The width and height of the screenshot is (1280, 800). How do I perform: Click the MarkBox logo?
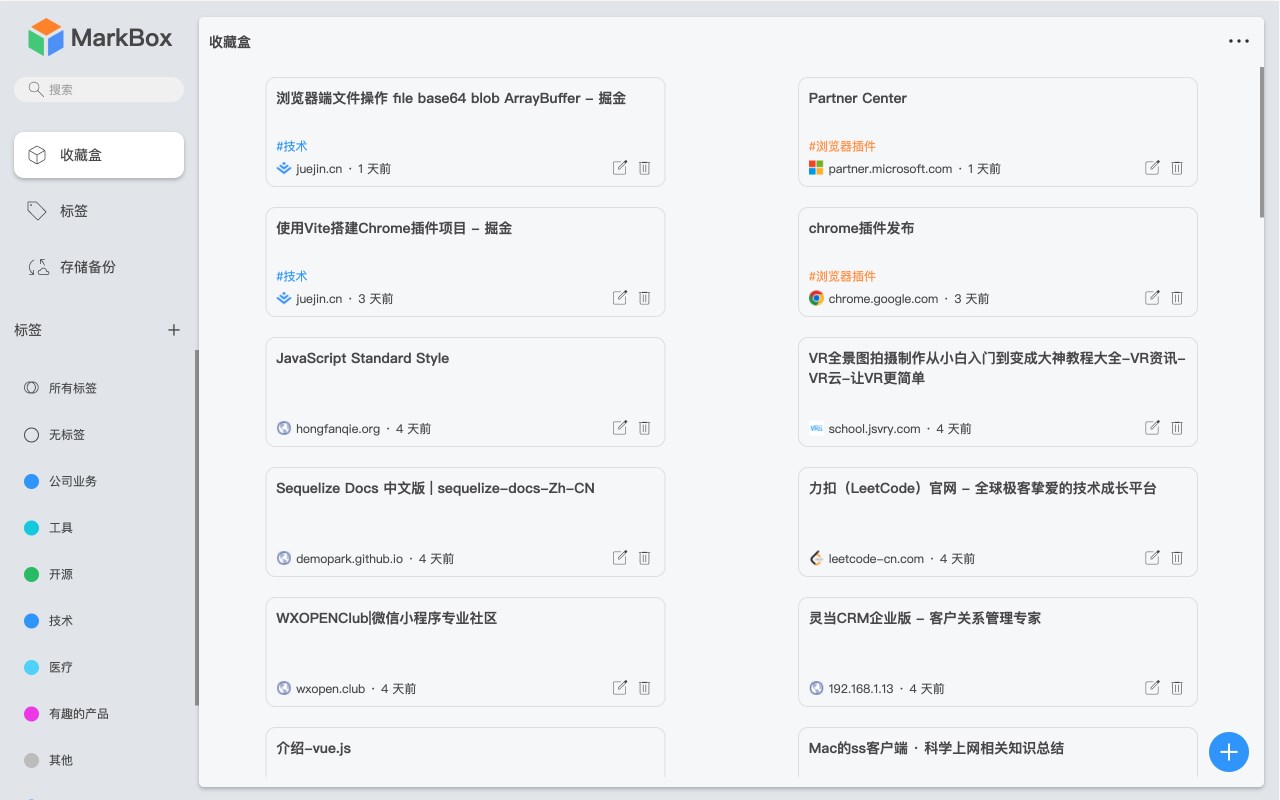click(x=99, y=38)
